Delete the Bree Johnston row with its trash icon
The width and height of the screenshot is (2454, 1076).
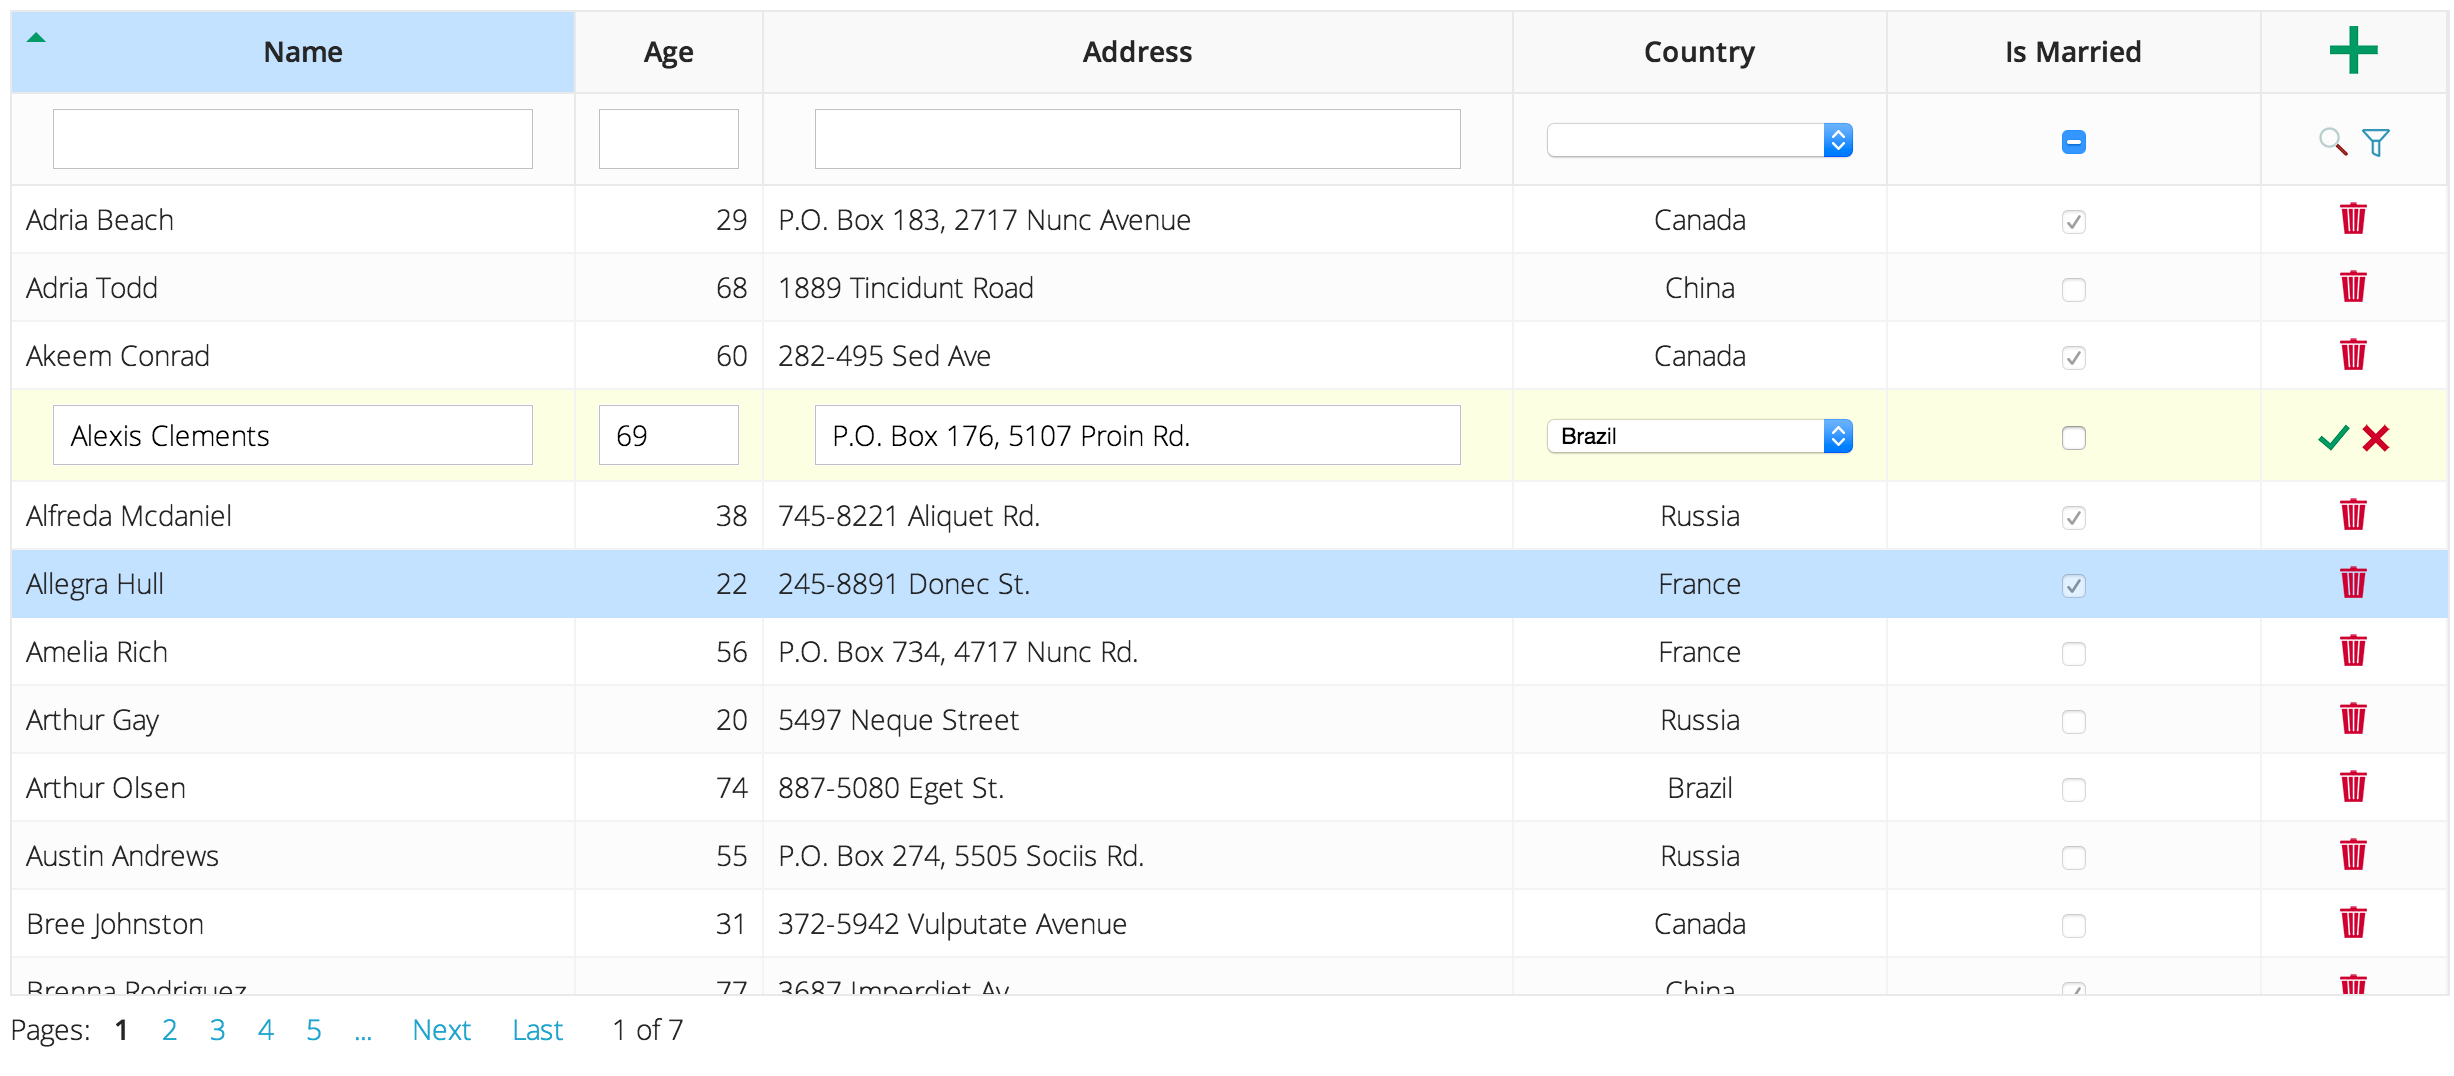pyautogui.click(x=2352, y=923)
